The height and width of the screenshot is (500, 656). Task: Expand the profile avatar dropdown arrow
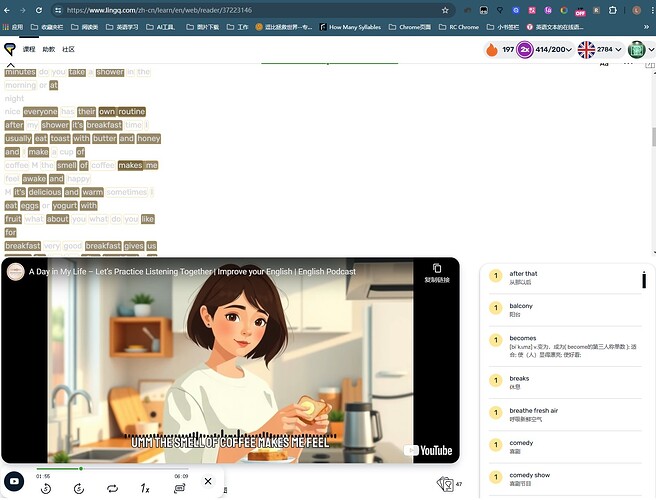coord(651,50)
